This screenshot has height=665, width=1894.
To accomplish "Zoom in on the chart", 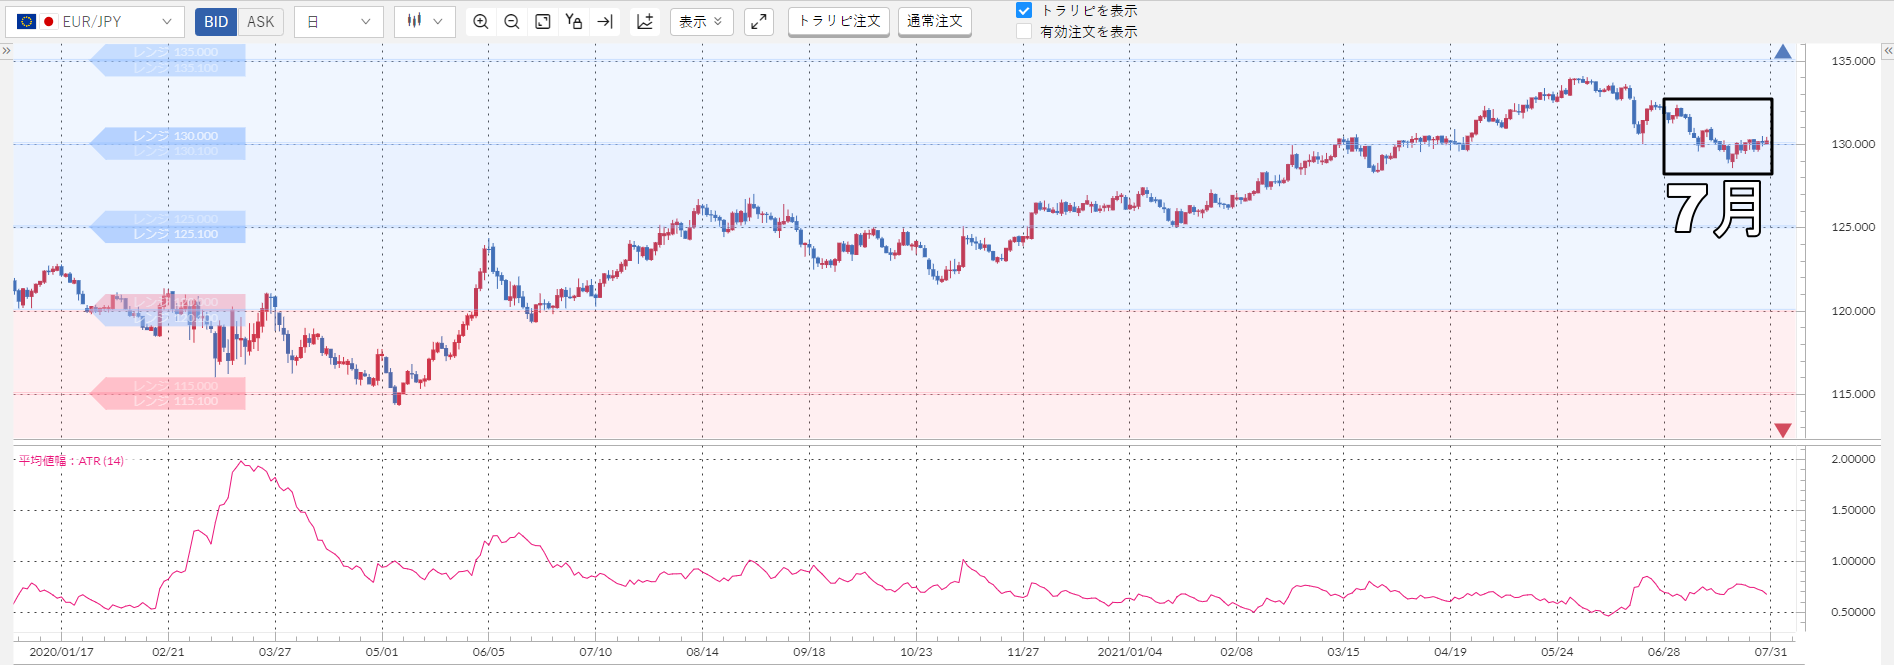I will [x=481, y=21].
